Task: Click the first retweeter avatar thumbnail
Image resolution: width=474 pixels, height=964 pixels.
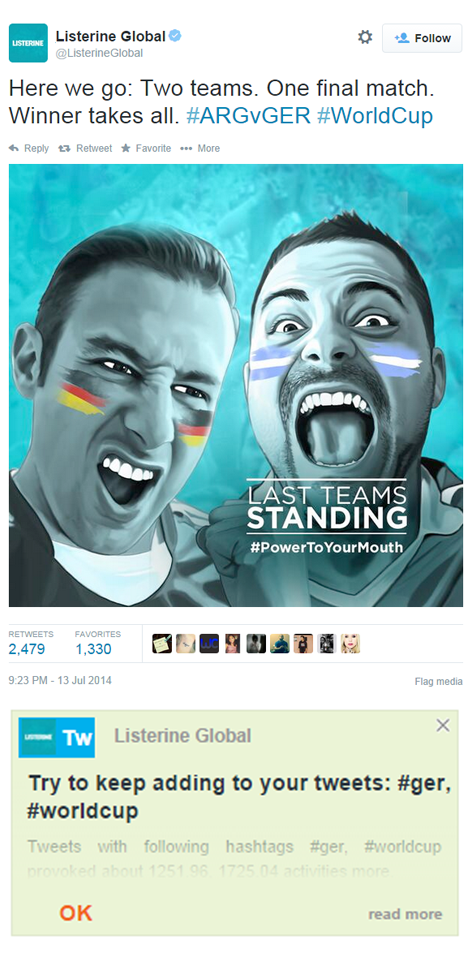Action: click(162, 644)
